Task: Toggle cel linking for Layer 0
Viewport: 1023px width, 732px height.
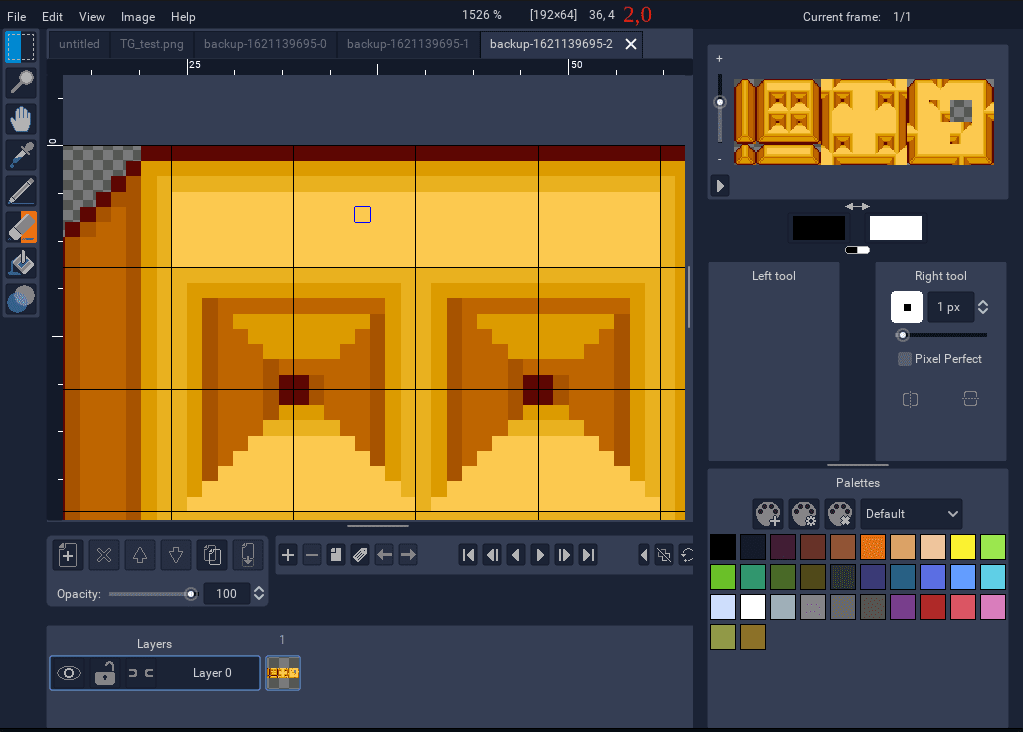Action: click(x=140, y=673)
